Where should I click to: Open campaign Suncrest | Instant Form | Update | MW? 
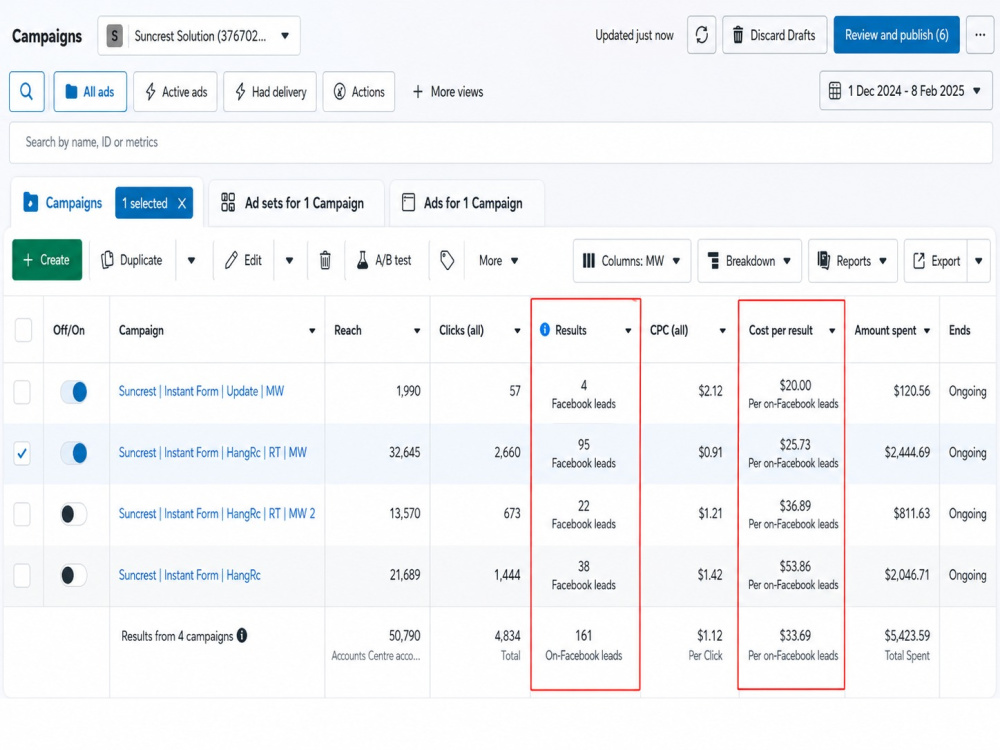click(x=201, y=391)
